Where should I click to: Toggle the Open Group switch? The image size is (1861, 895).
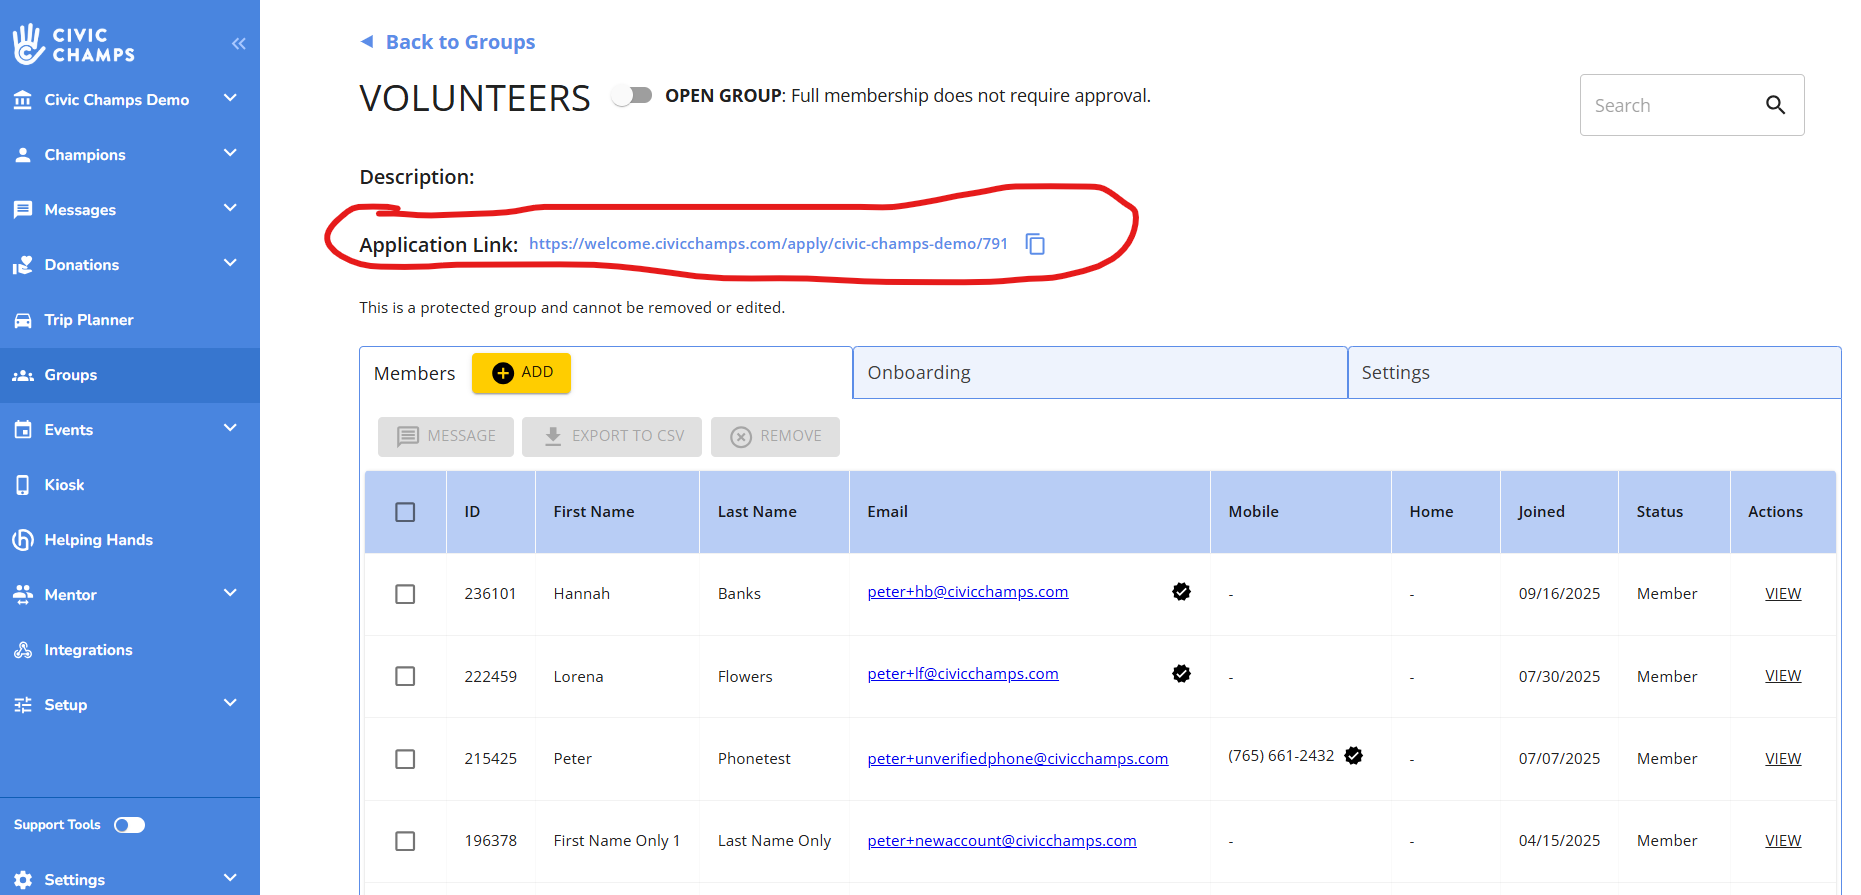pos(632,96)
